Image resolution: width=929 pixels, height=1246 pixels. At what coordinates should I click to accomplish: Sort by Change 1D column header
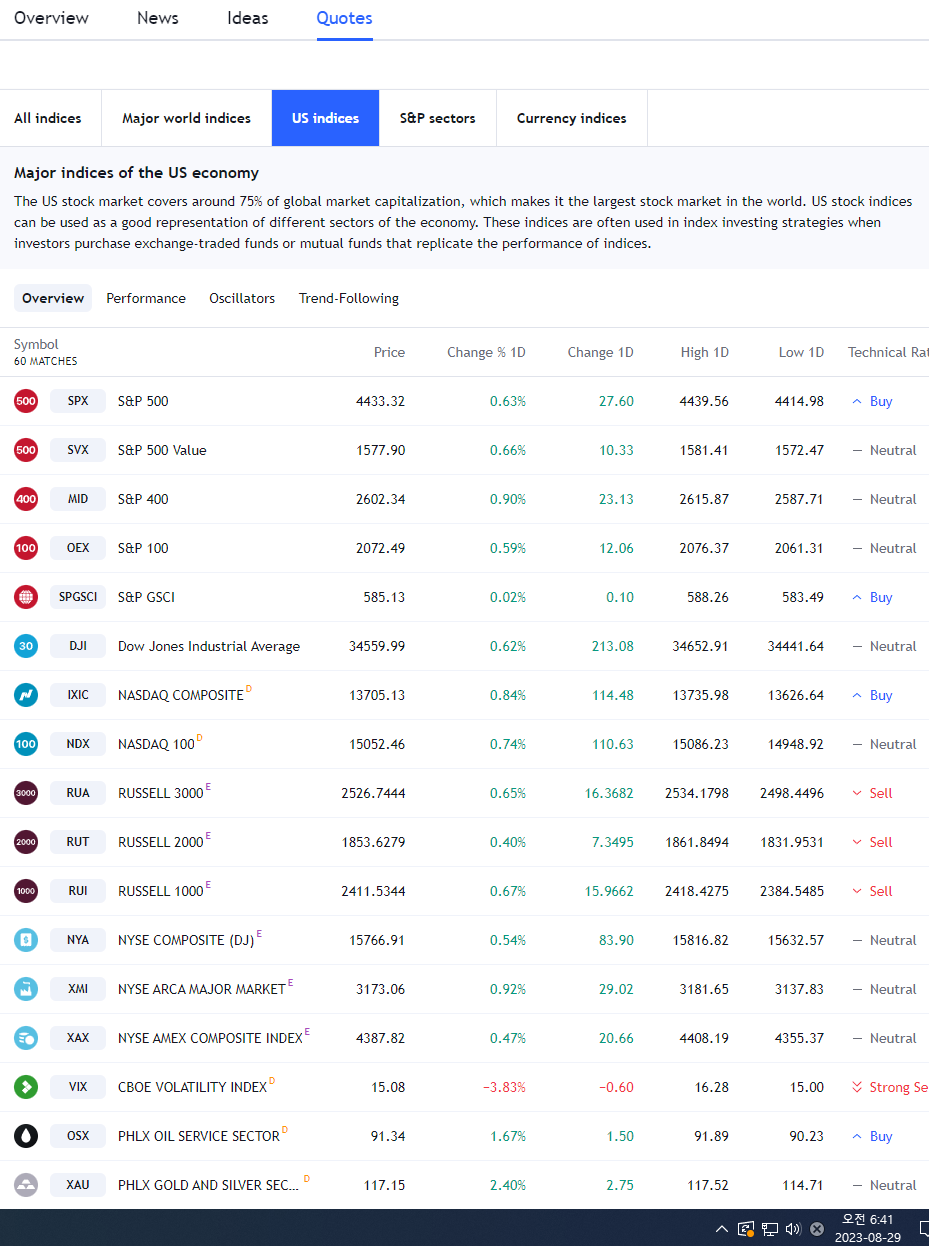pos(600,352)
